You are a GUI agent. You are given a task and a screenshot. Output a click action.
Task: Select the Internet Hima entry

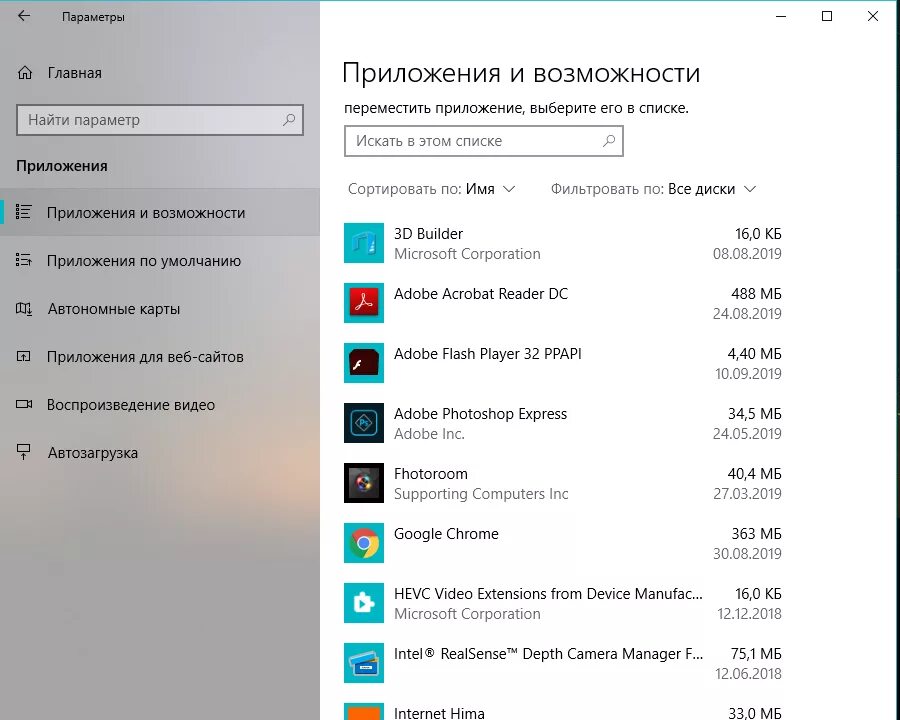(x=439, y=713)
